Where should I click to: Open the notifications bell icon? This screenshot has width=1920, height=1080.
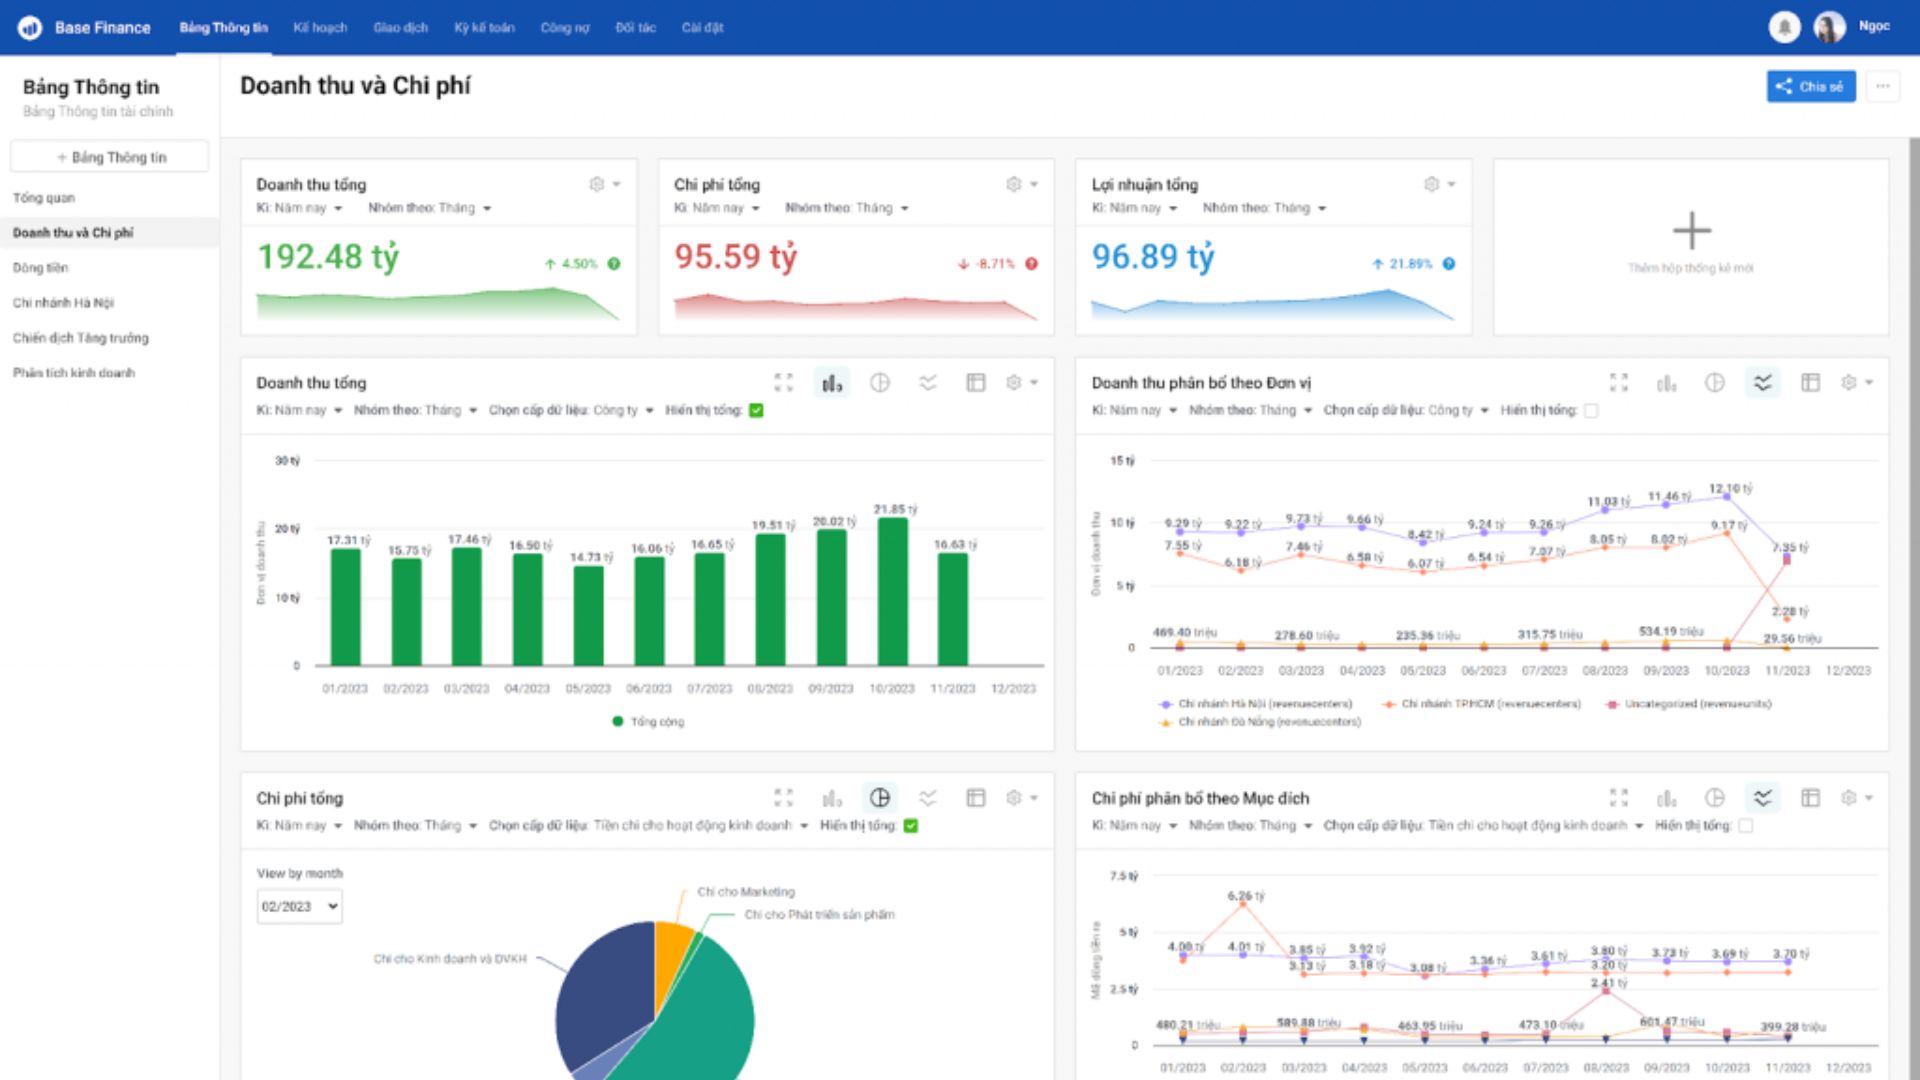coord(1784,27)
